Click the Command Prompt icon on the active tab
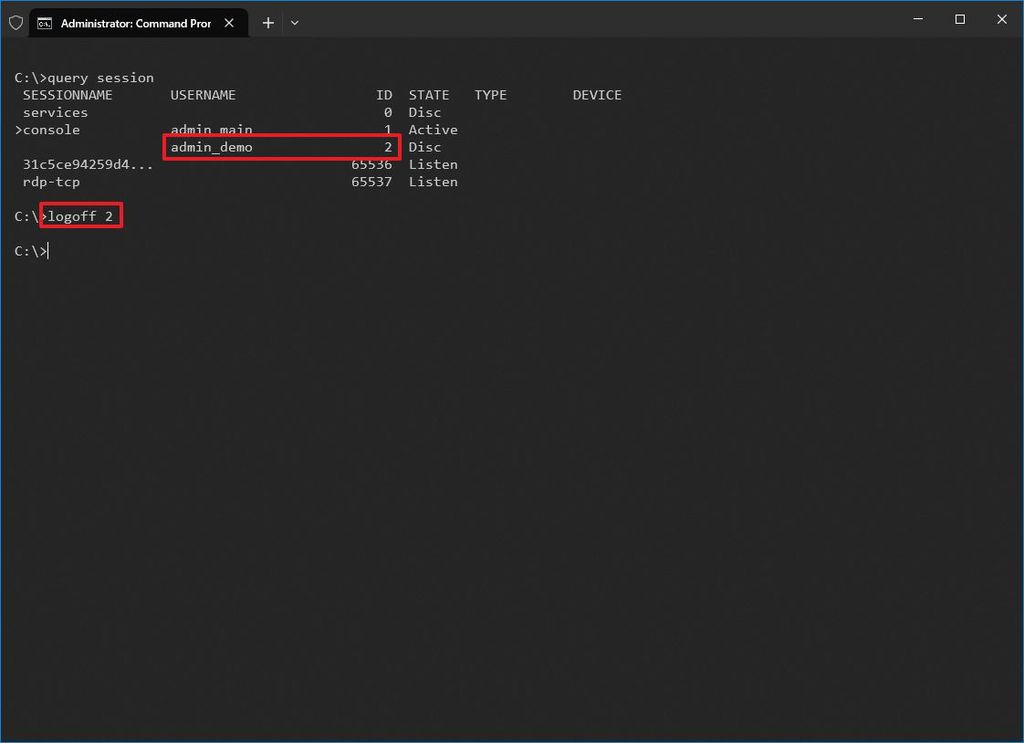Viewport: 1024px width, 743px height. point(46,22)
